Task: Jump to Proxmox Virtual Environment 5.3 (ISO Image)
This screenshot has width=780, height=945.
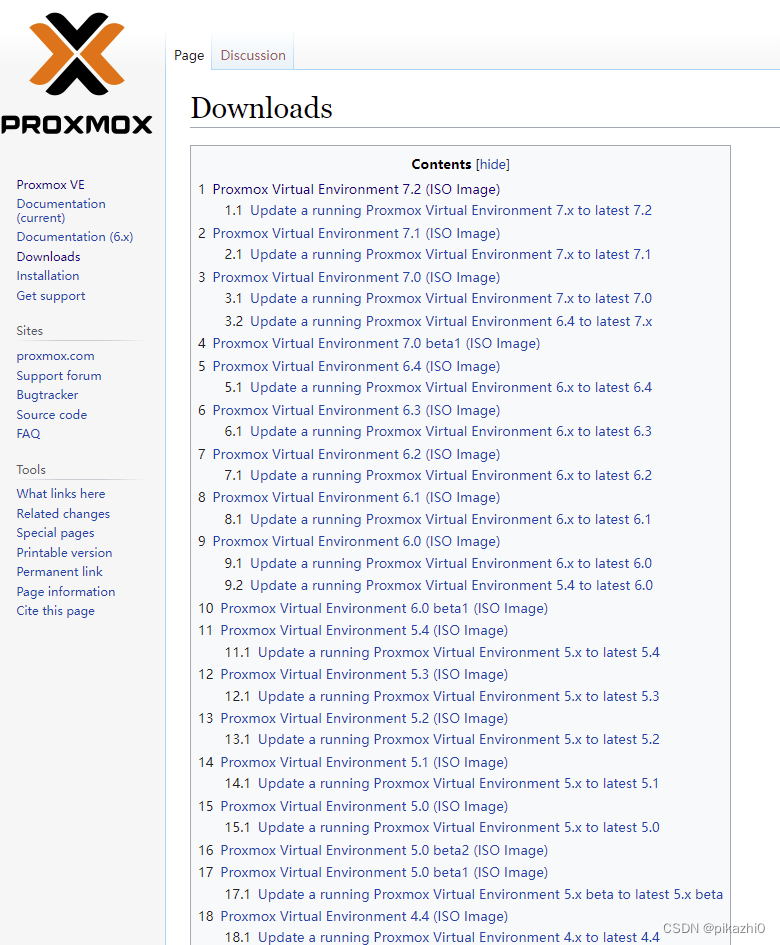Action: pos(364,675)
